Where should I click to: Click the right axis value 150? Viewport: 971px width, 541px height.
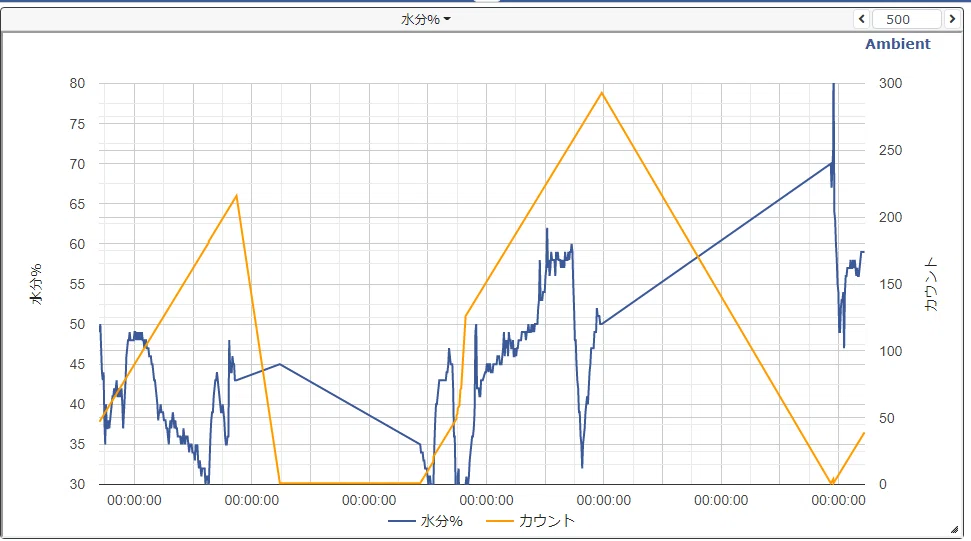[x=890, y=284]
